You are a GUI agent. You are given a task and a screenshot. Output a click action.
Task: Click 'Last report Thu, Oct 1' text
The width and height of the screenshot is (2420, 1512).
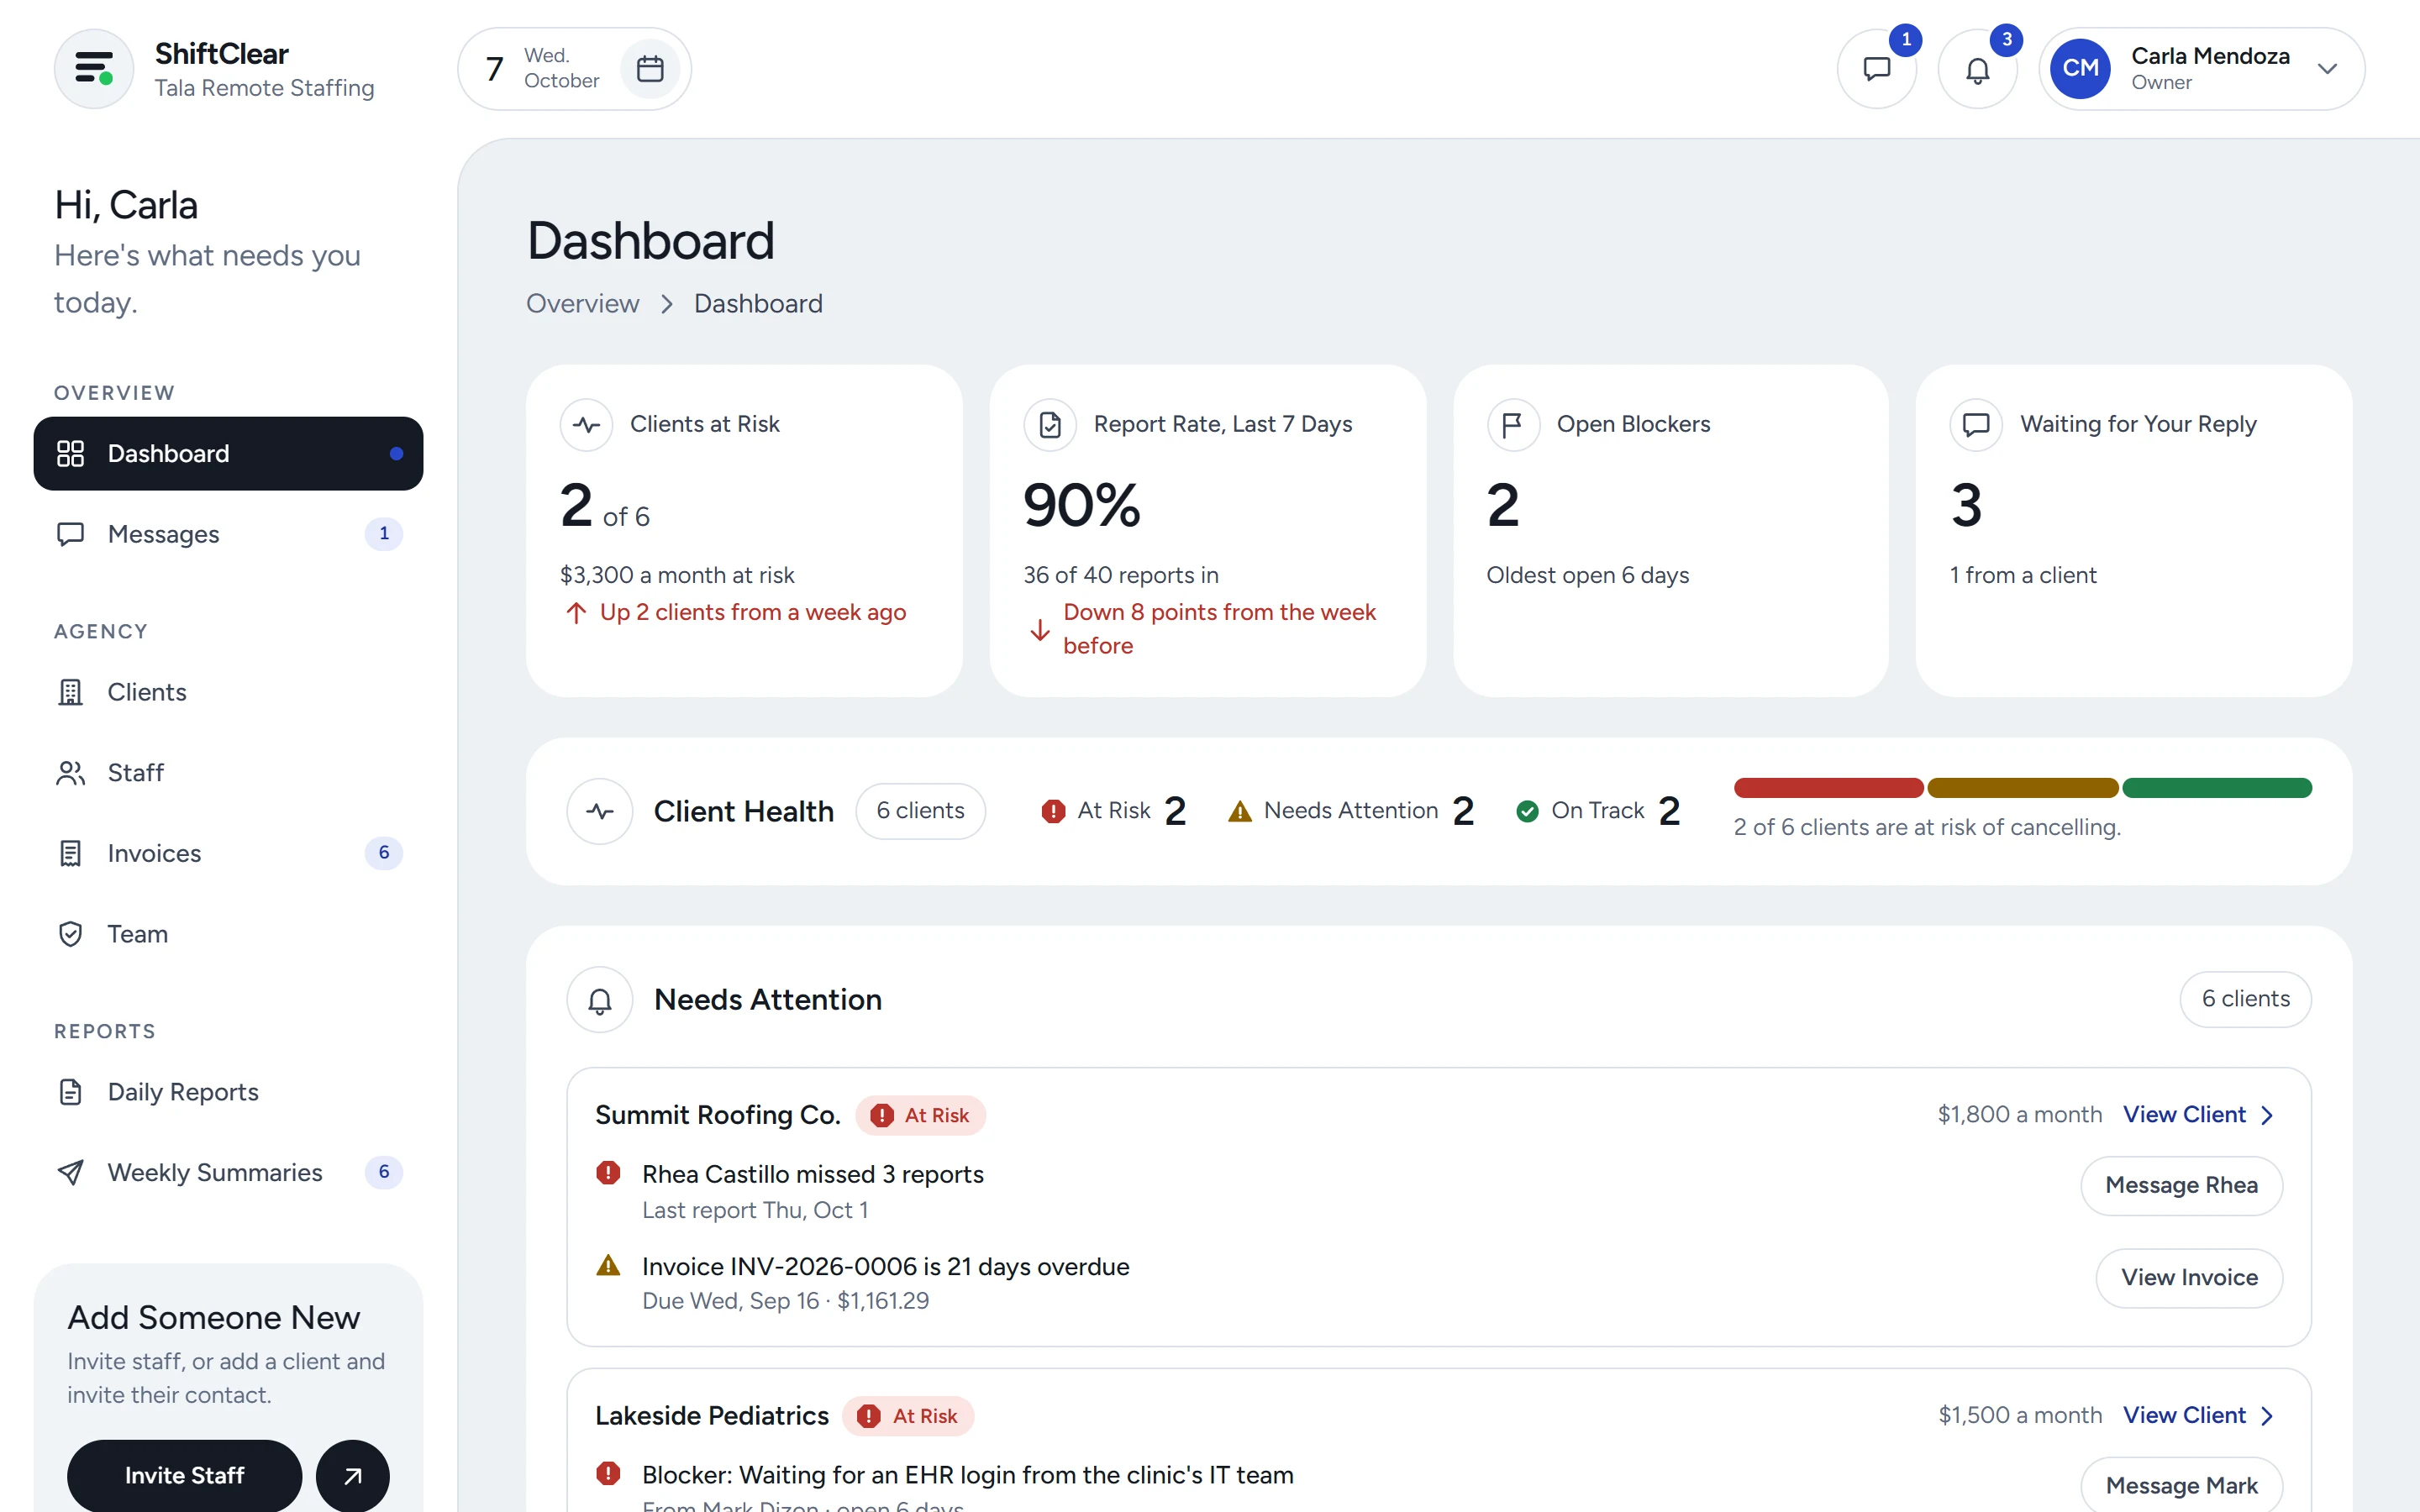[755, 1210]
